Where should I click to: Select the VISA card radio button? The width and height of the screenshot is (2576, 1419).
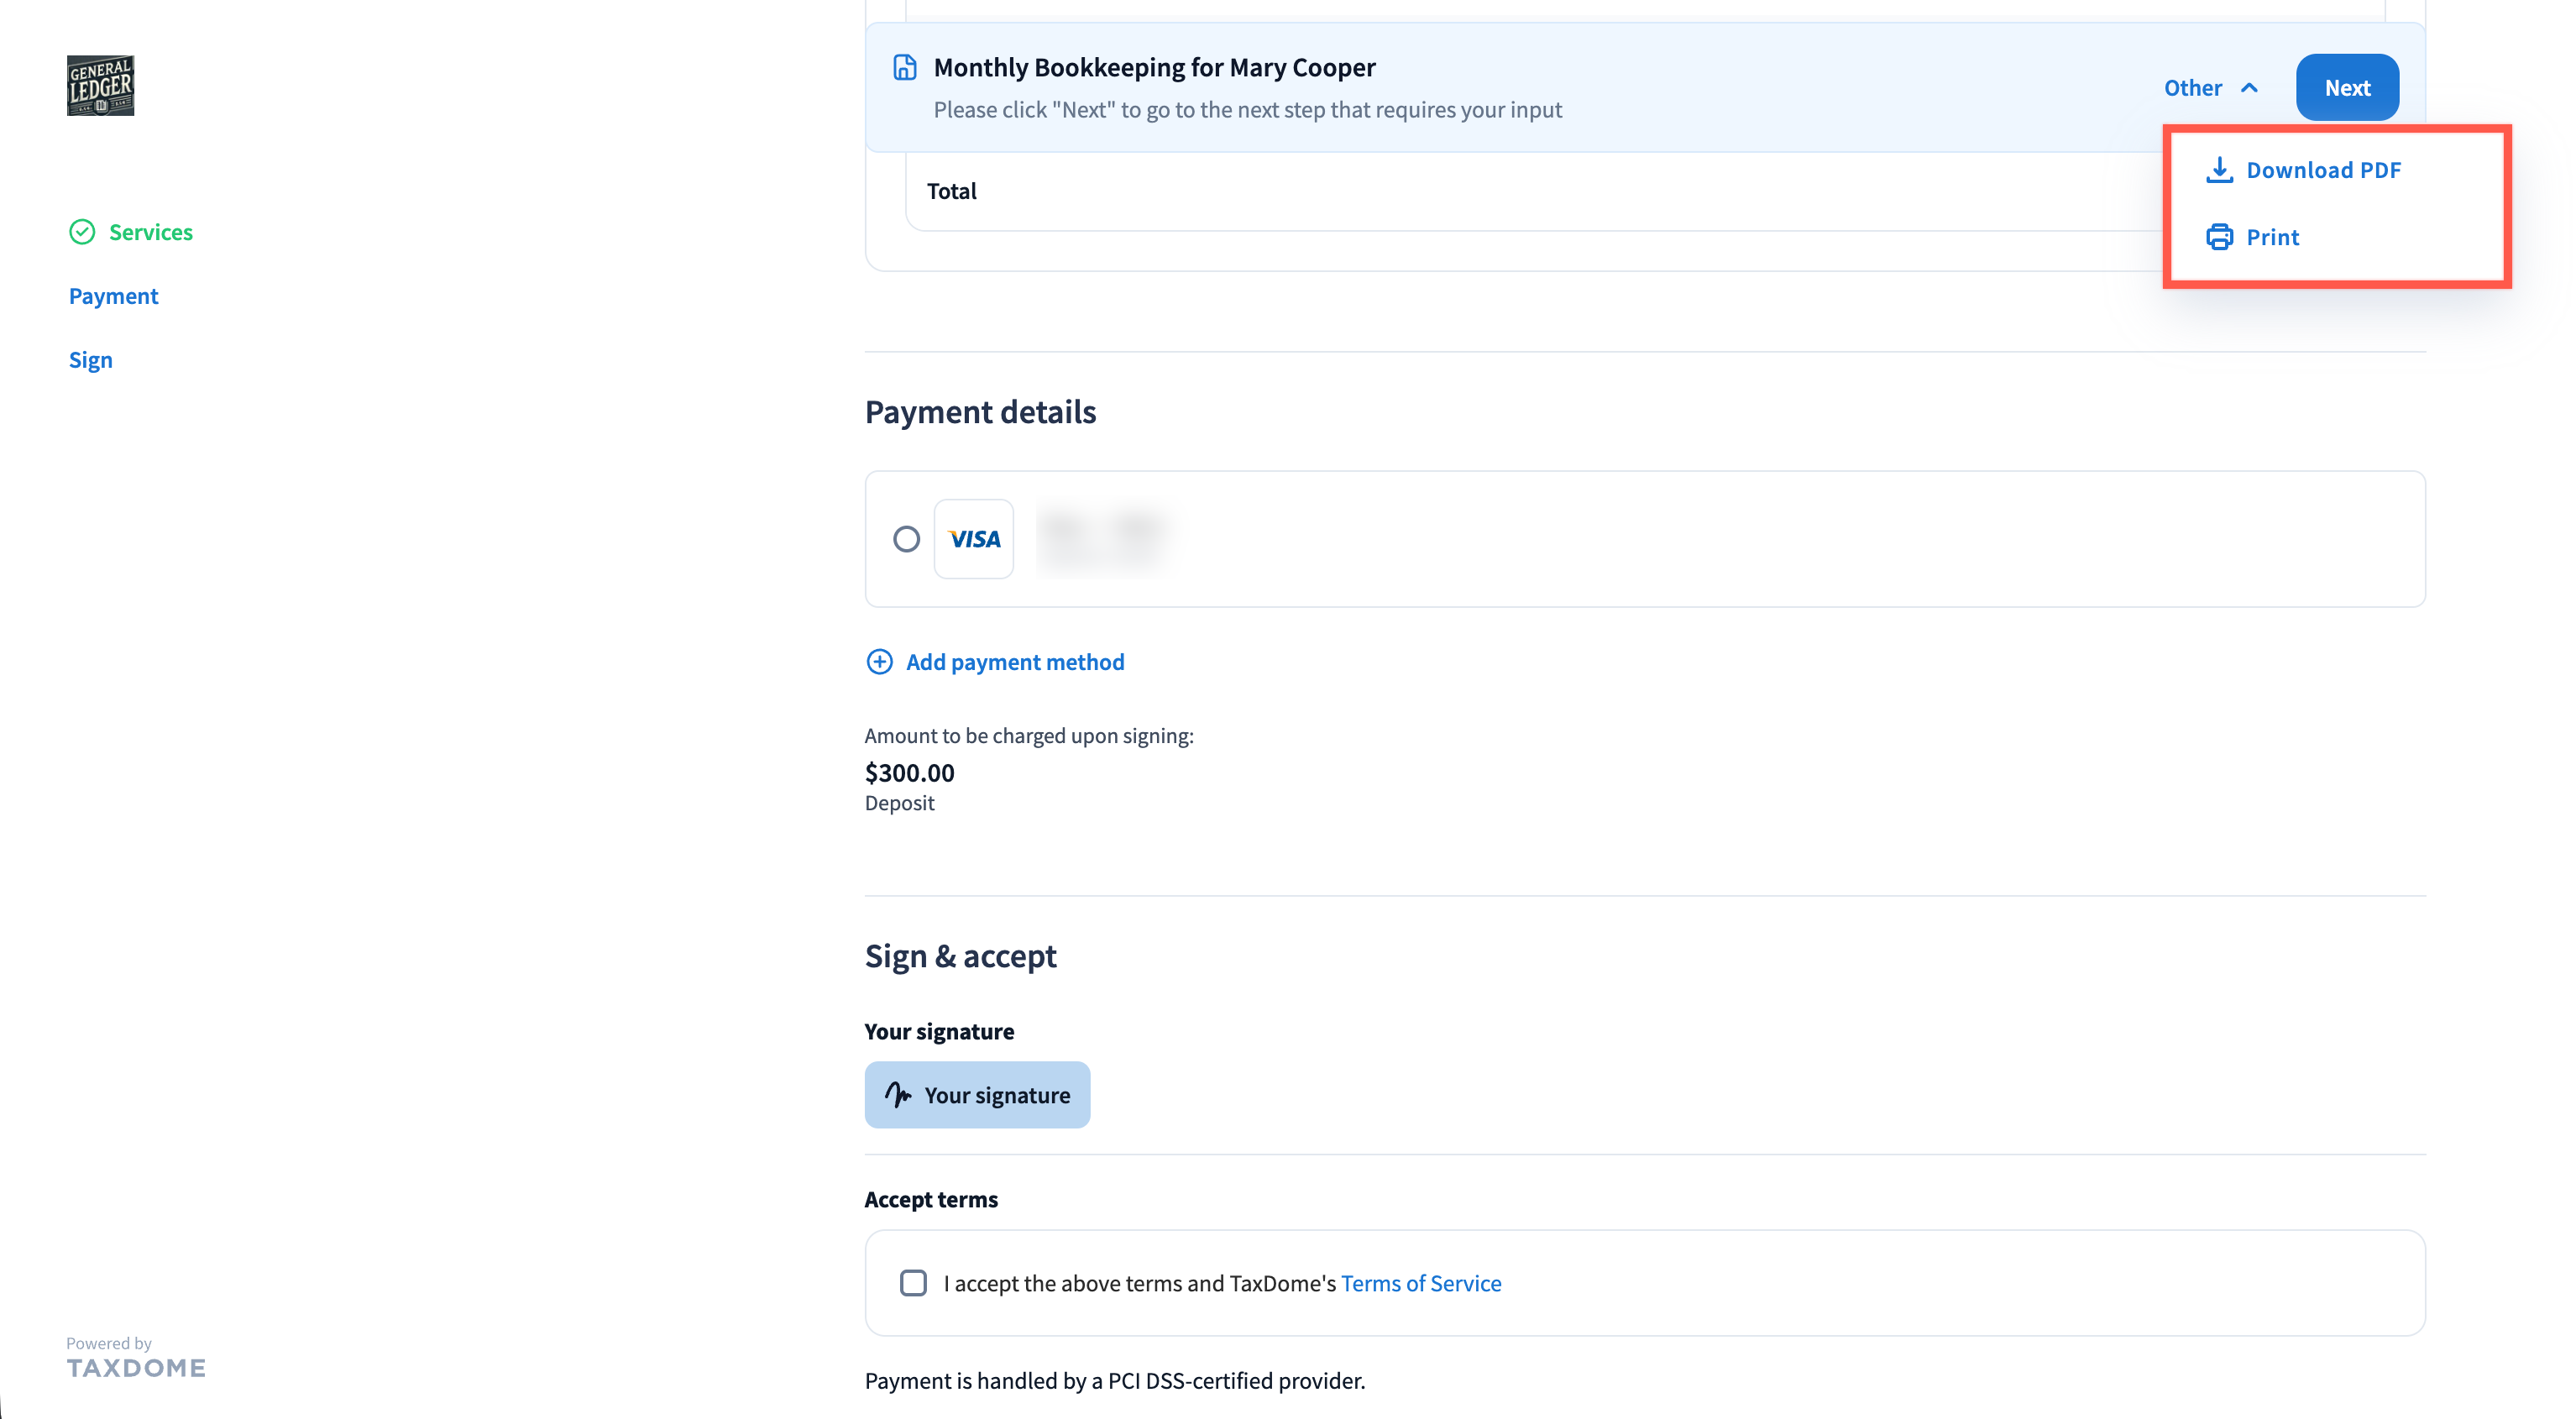(906, 539)
